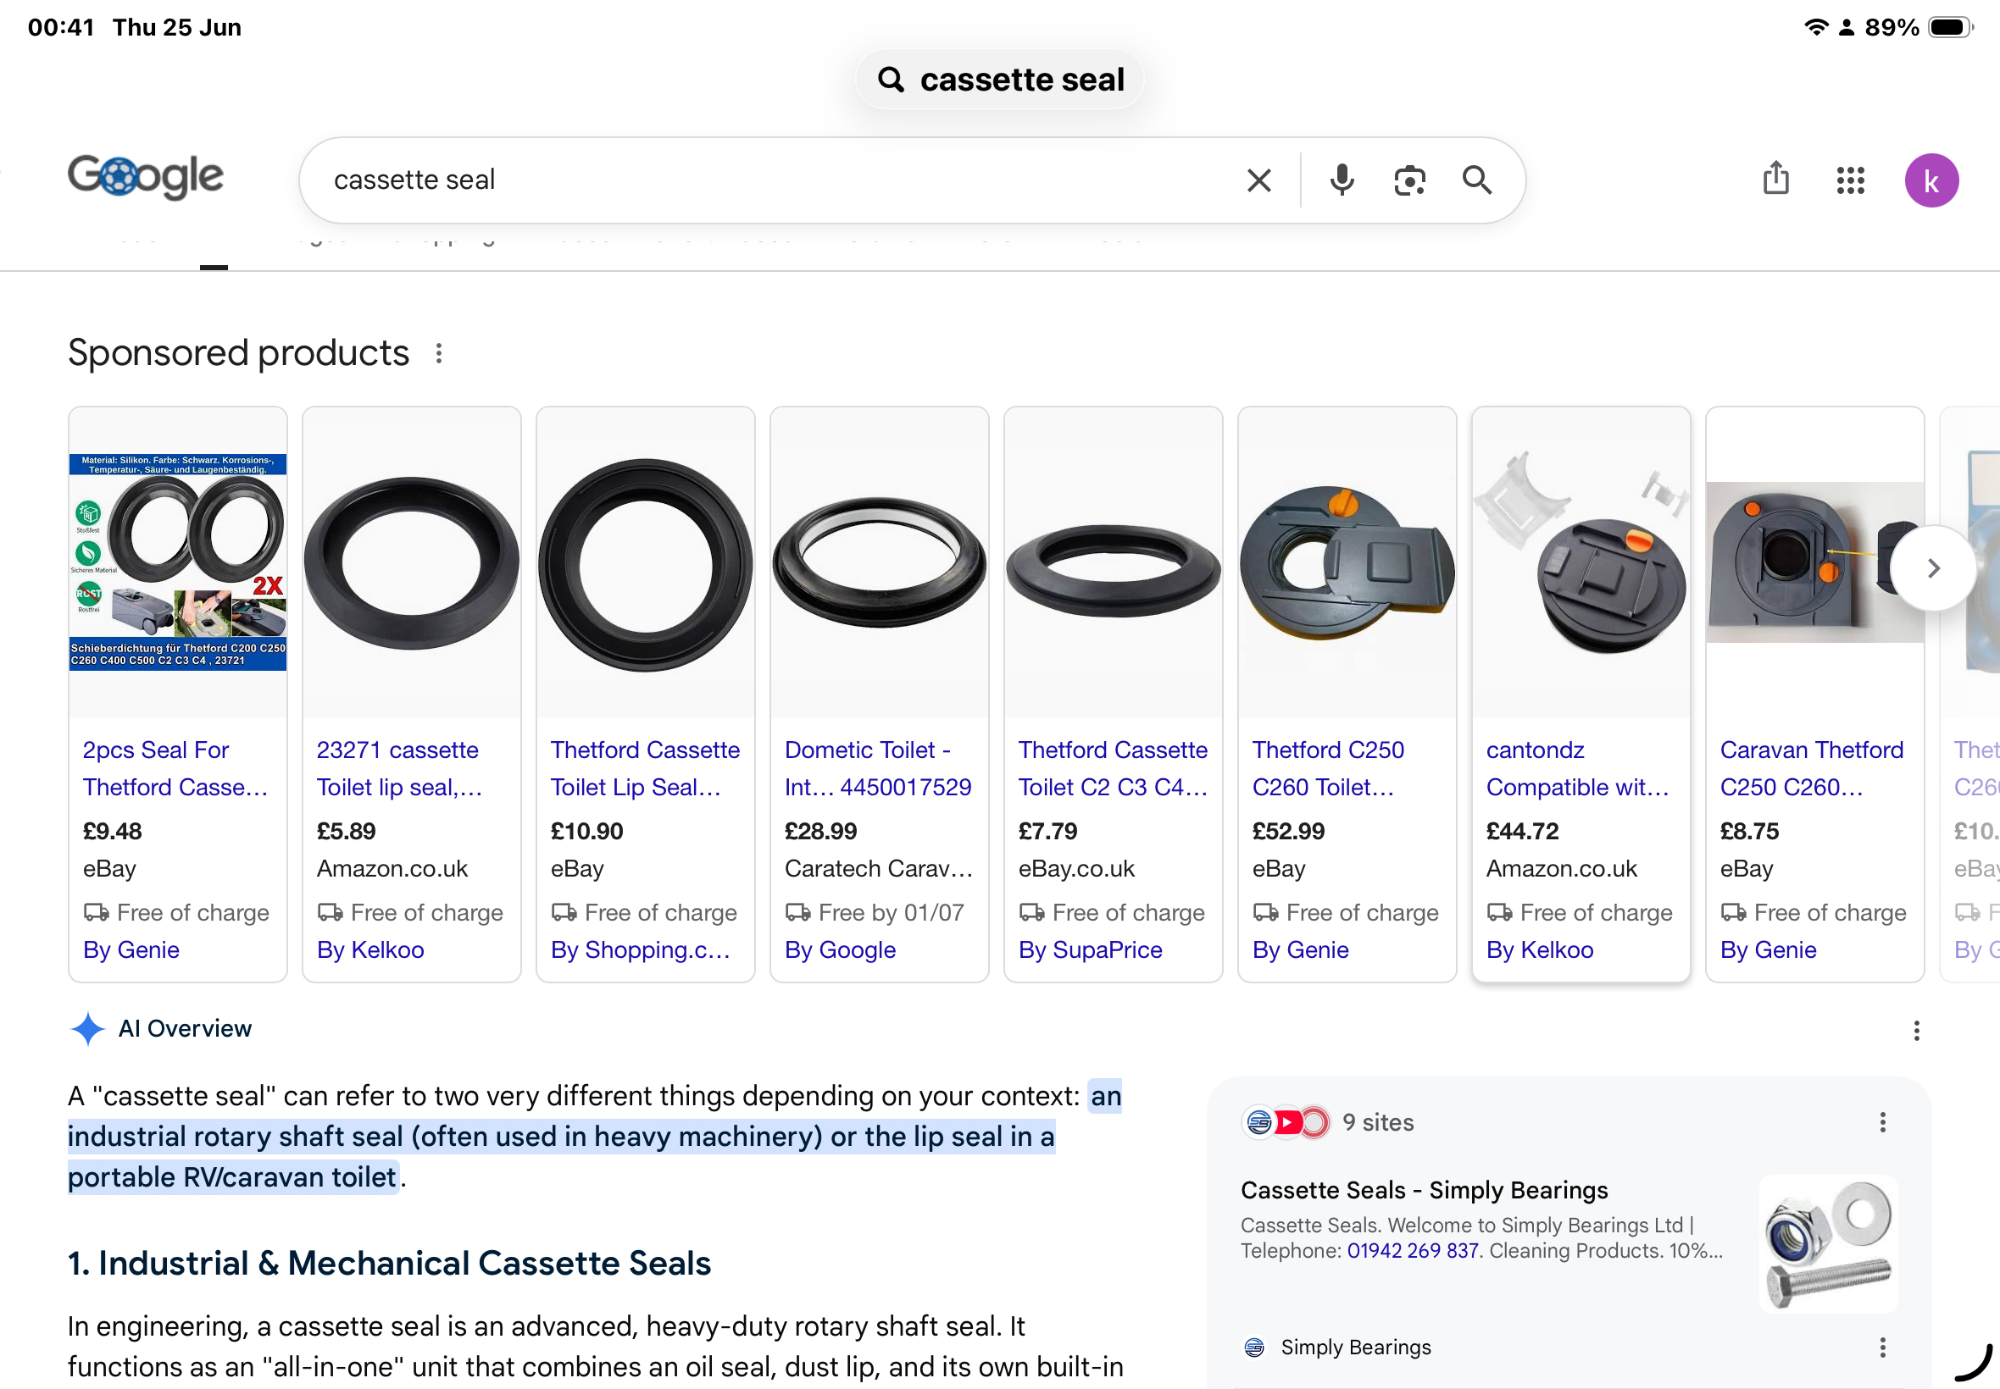Open Dometic Toilet 4450017529 product link
The image size is (2000, 1389).
tap(877, 768)
